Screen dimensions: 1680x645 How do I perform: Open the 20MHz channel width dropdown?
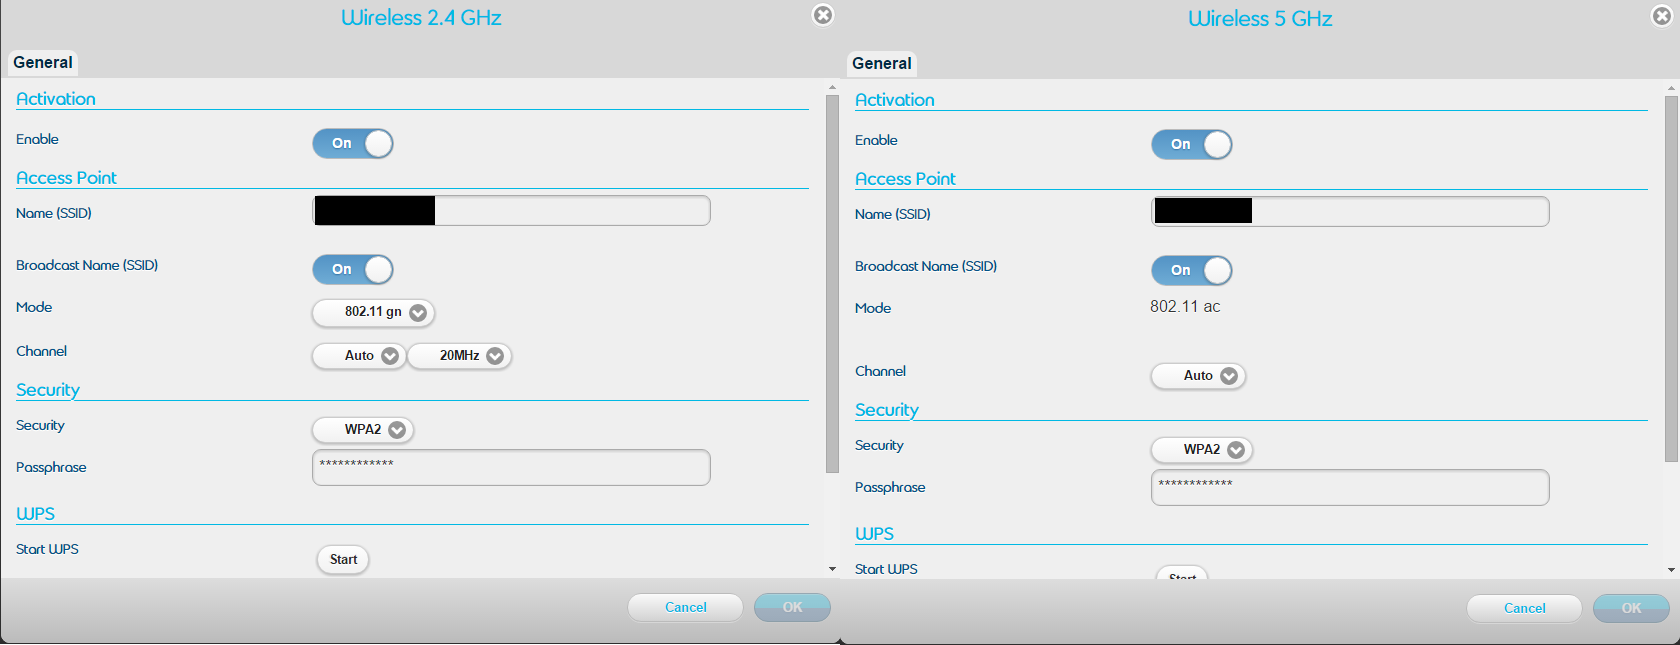460,356
